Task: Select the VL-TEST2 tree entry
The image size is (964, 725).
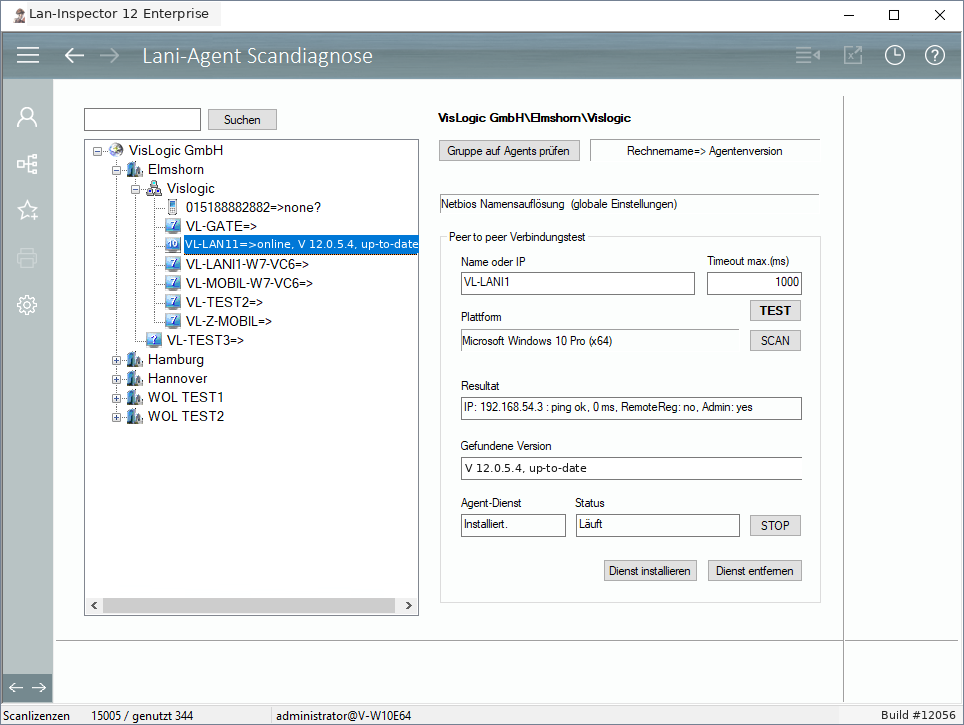Action: [224, 302]
